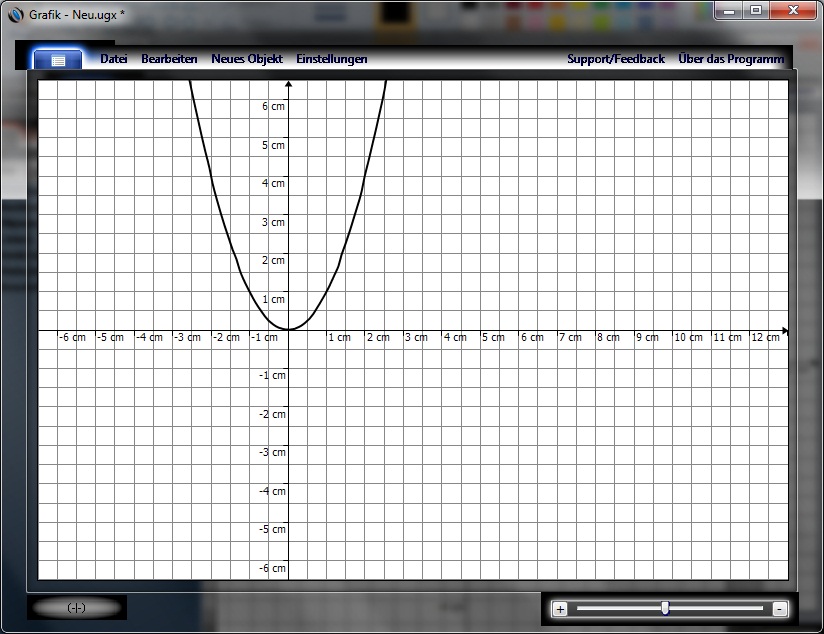Open Support/Feedback link
Viewport: 824px width, 634px height.
pyautogui.click(x=615, y=59)
